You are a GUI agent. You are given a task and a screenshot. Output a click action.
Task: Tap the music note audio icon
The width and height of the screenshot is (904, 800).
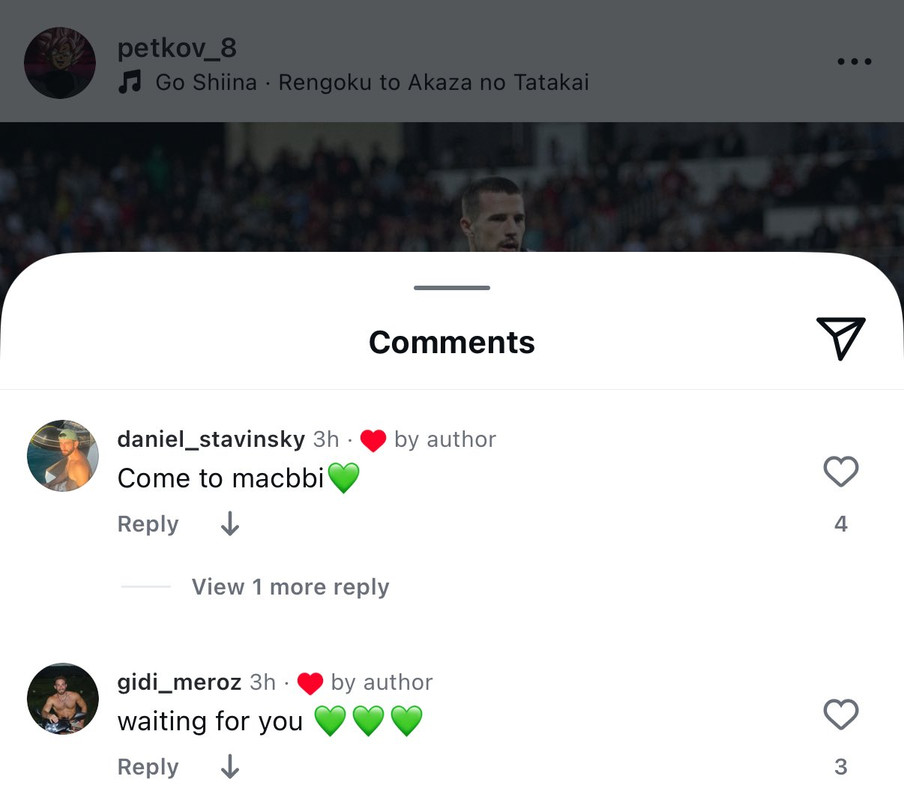130,82
